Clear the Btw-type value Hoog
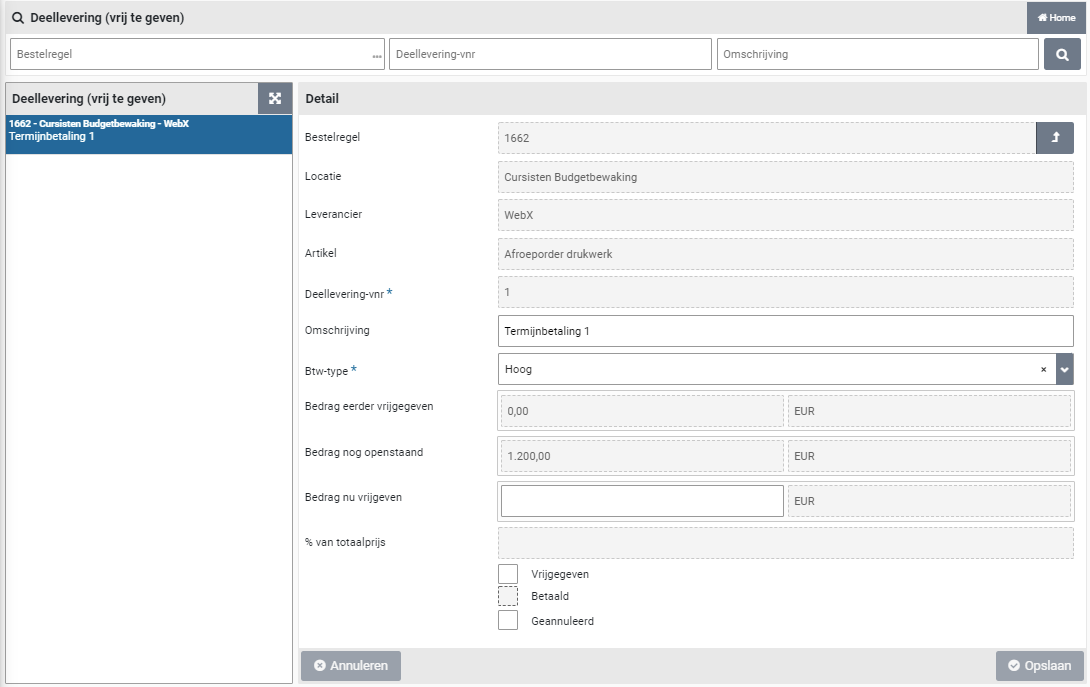The width and height of the screenshot is (1090, 687). tap(1043, 369)
